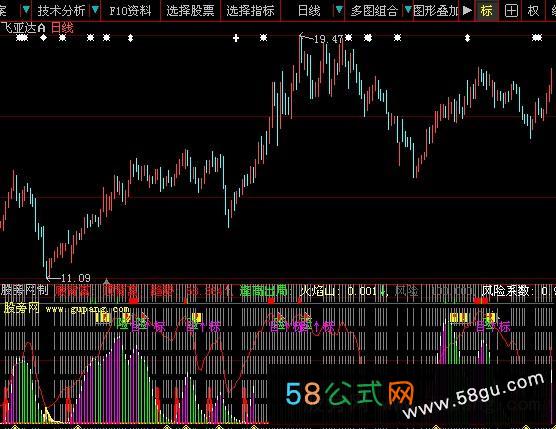
Task: Click the 权 ex-rights toolbar icon
Action: click(533, 11)
